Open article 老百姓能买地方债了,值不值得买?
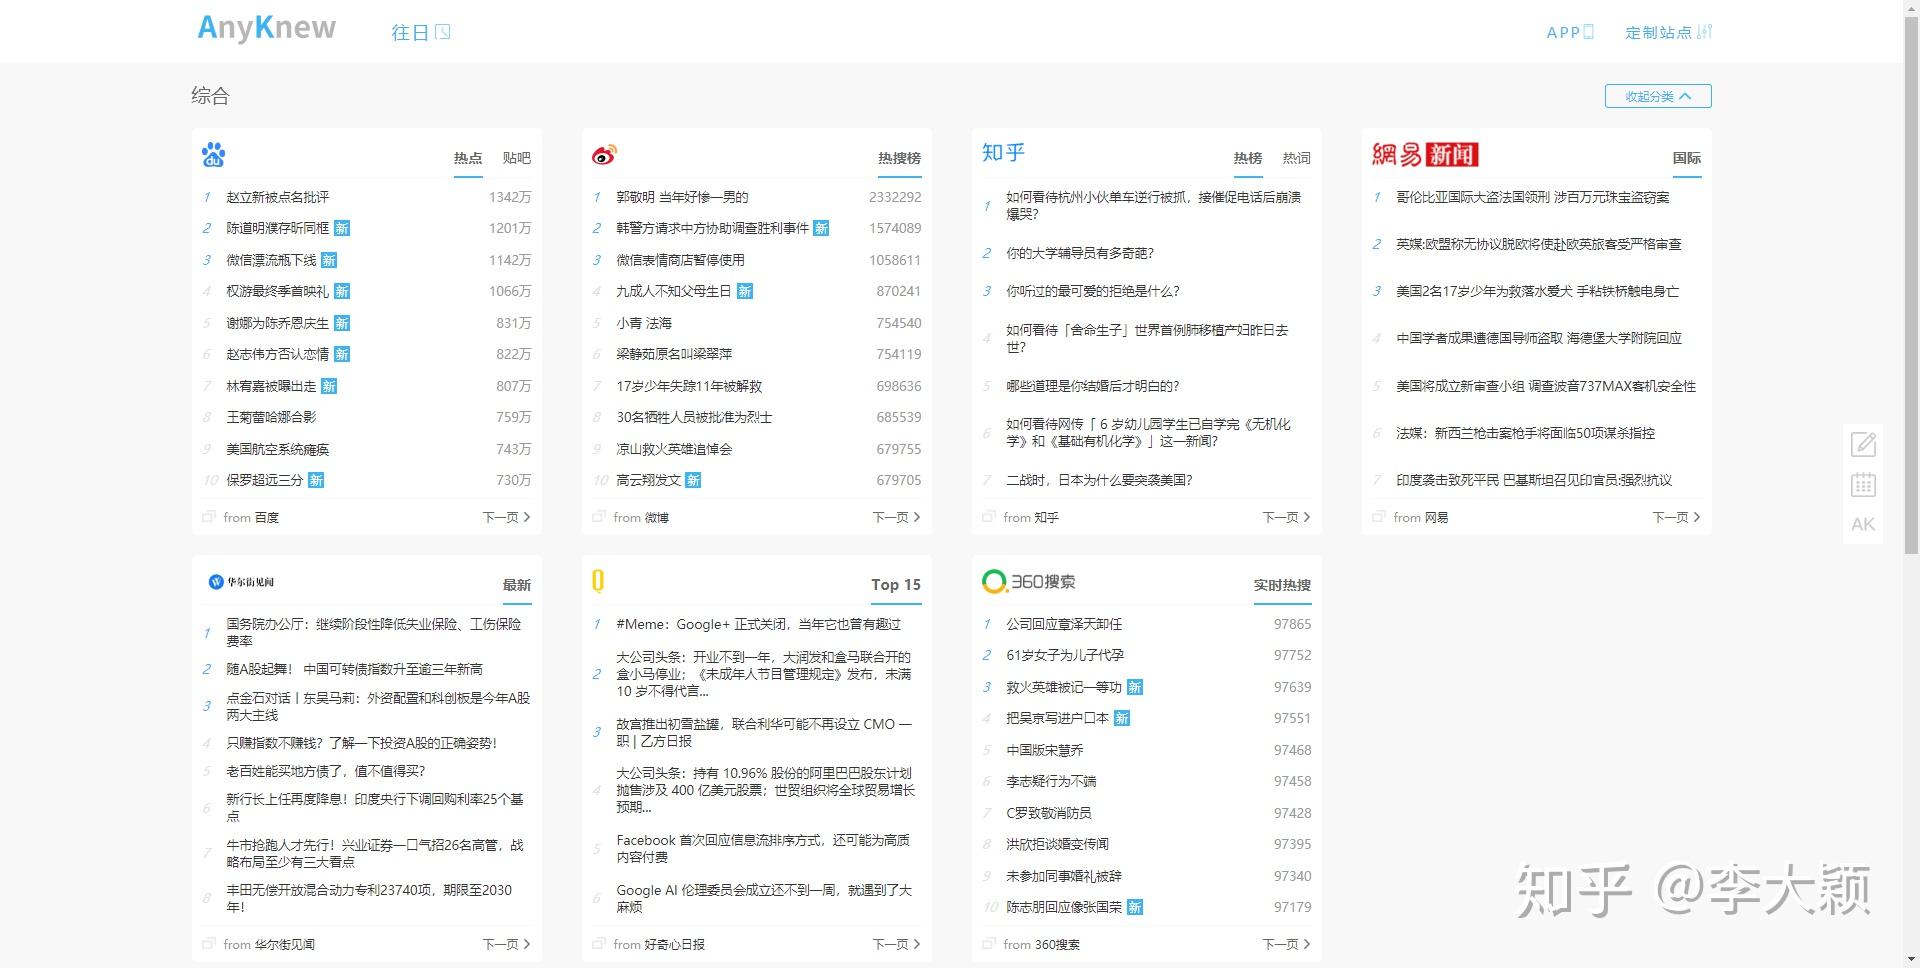 (326, 771)
